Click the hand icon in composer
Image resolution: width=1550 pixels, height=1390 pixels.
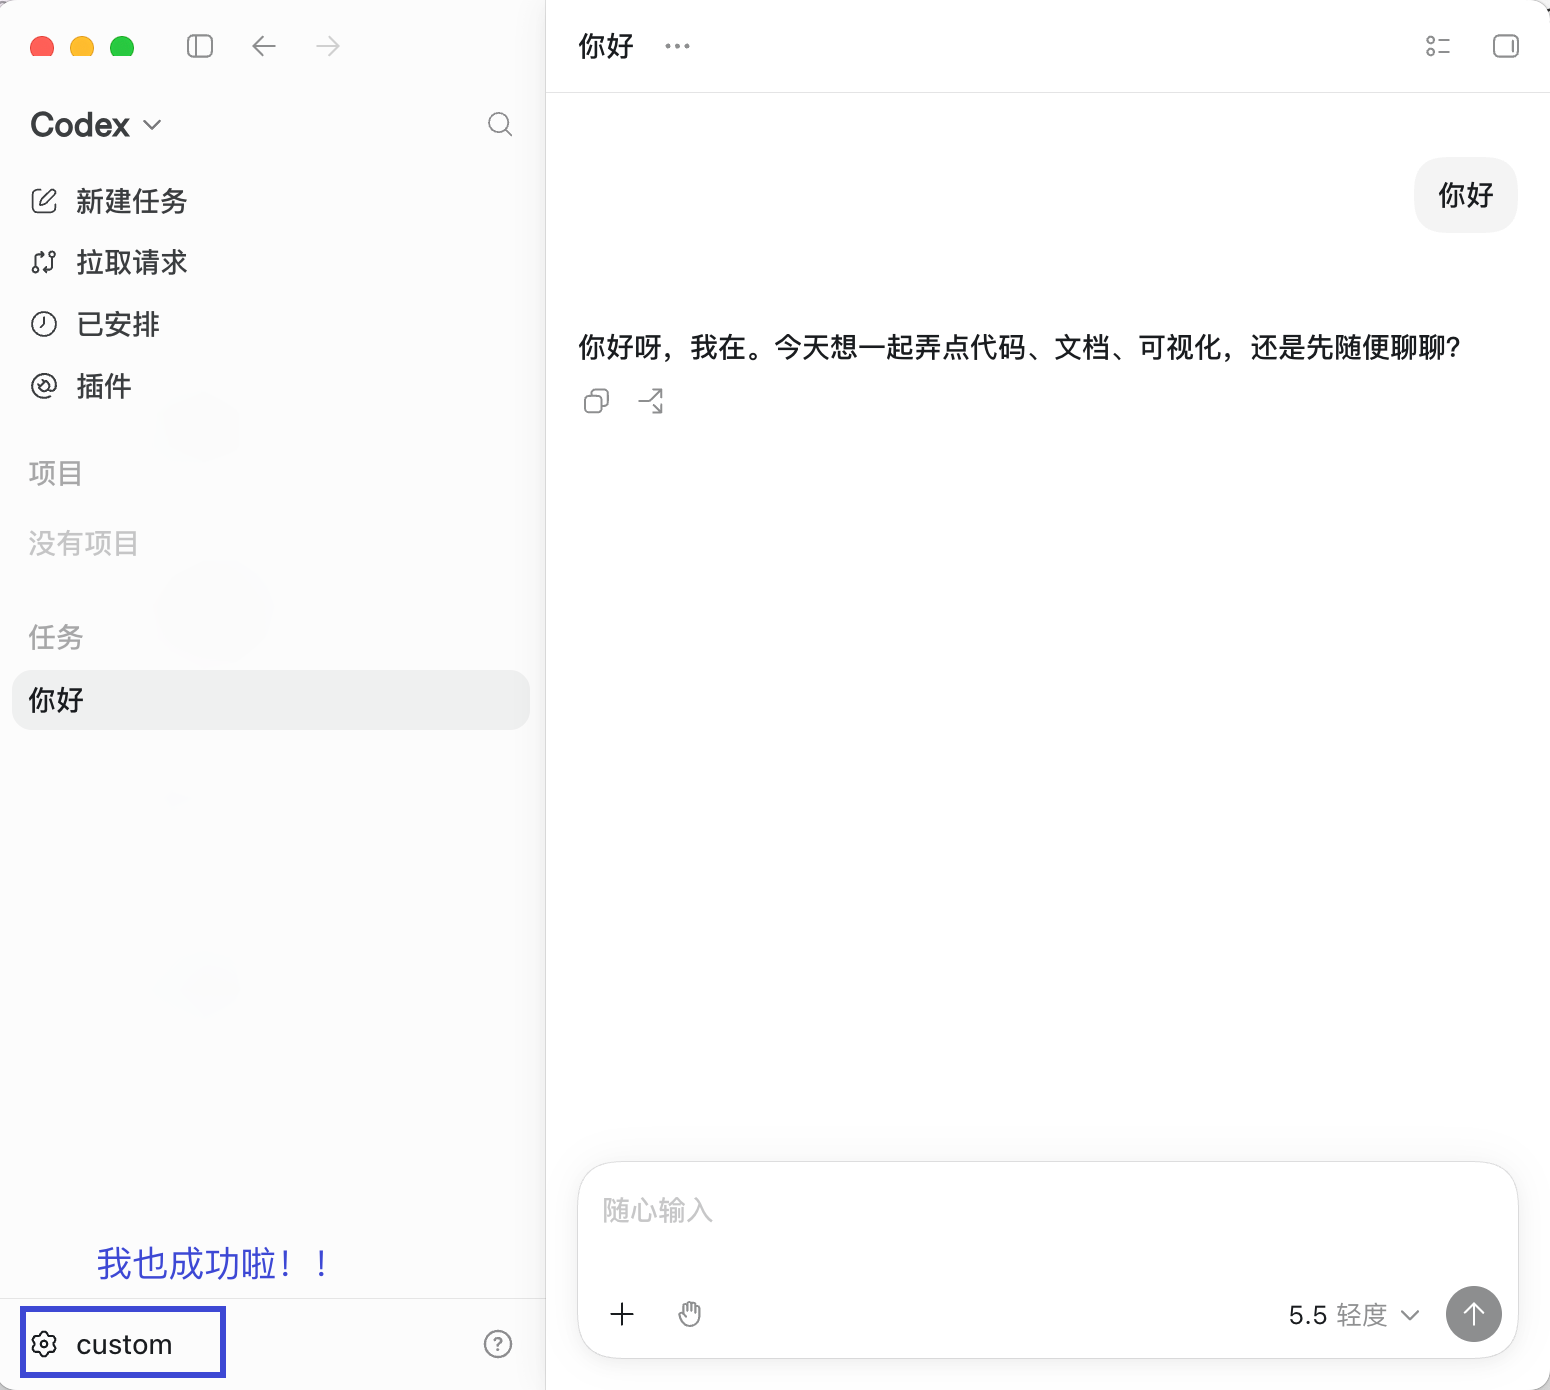(x=690, y=1314)
